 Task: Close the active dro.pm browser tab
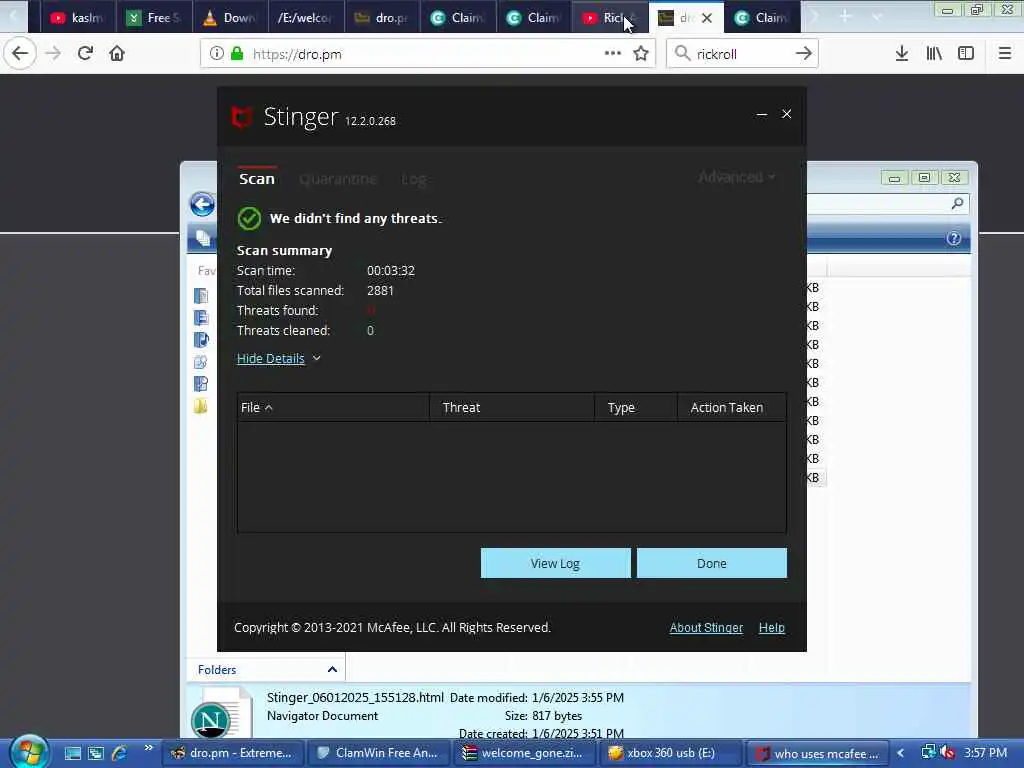pyautogui.click(x=707, y=18)
